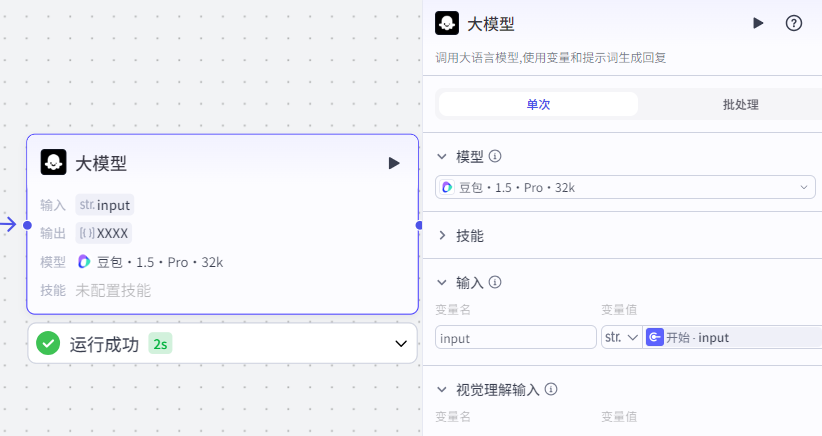
Task: Click the info icon next to 视觉理解输入
Action: [551, 389]
